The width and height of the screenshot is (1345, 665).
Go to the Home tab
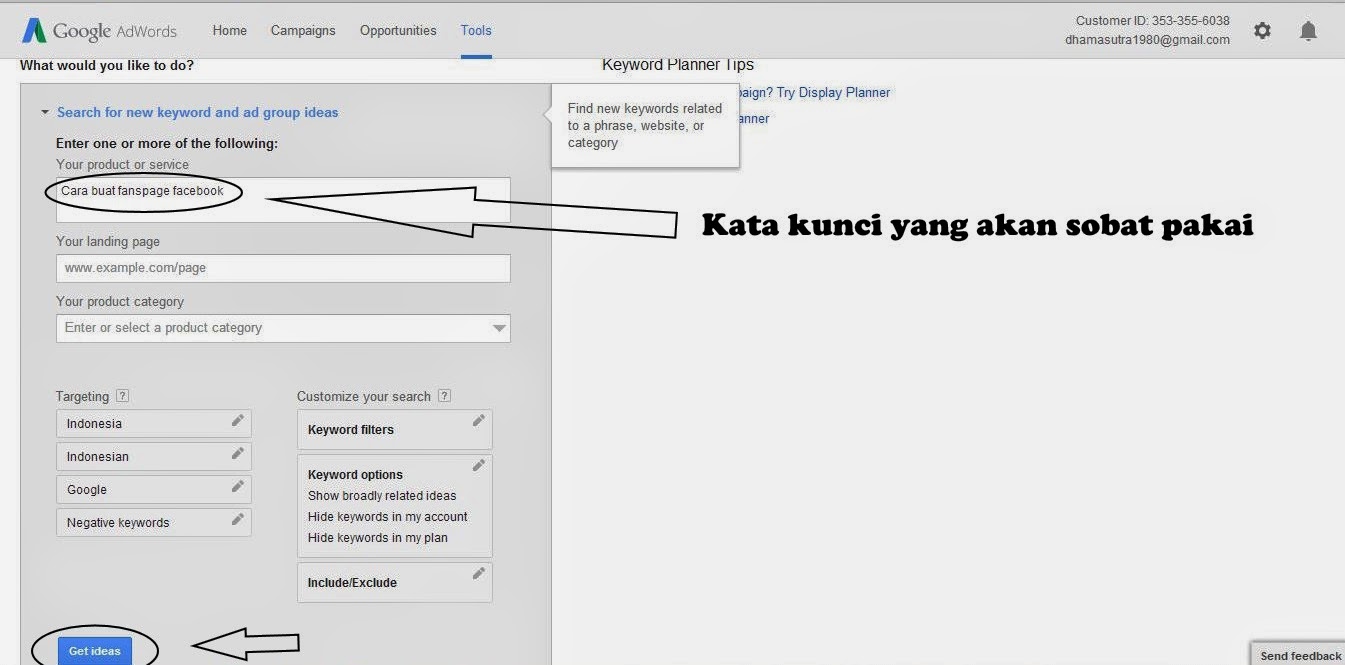tap(229, 30)
